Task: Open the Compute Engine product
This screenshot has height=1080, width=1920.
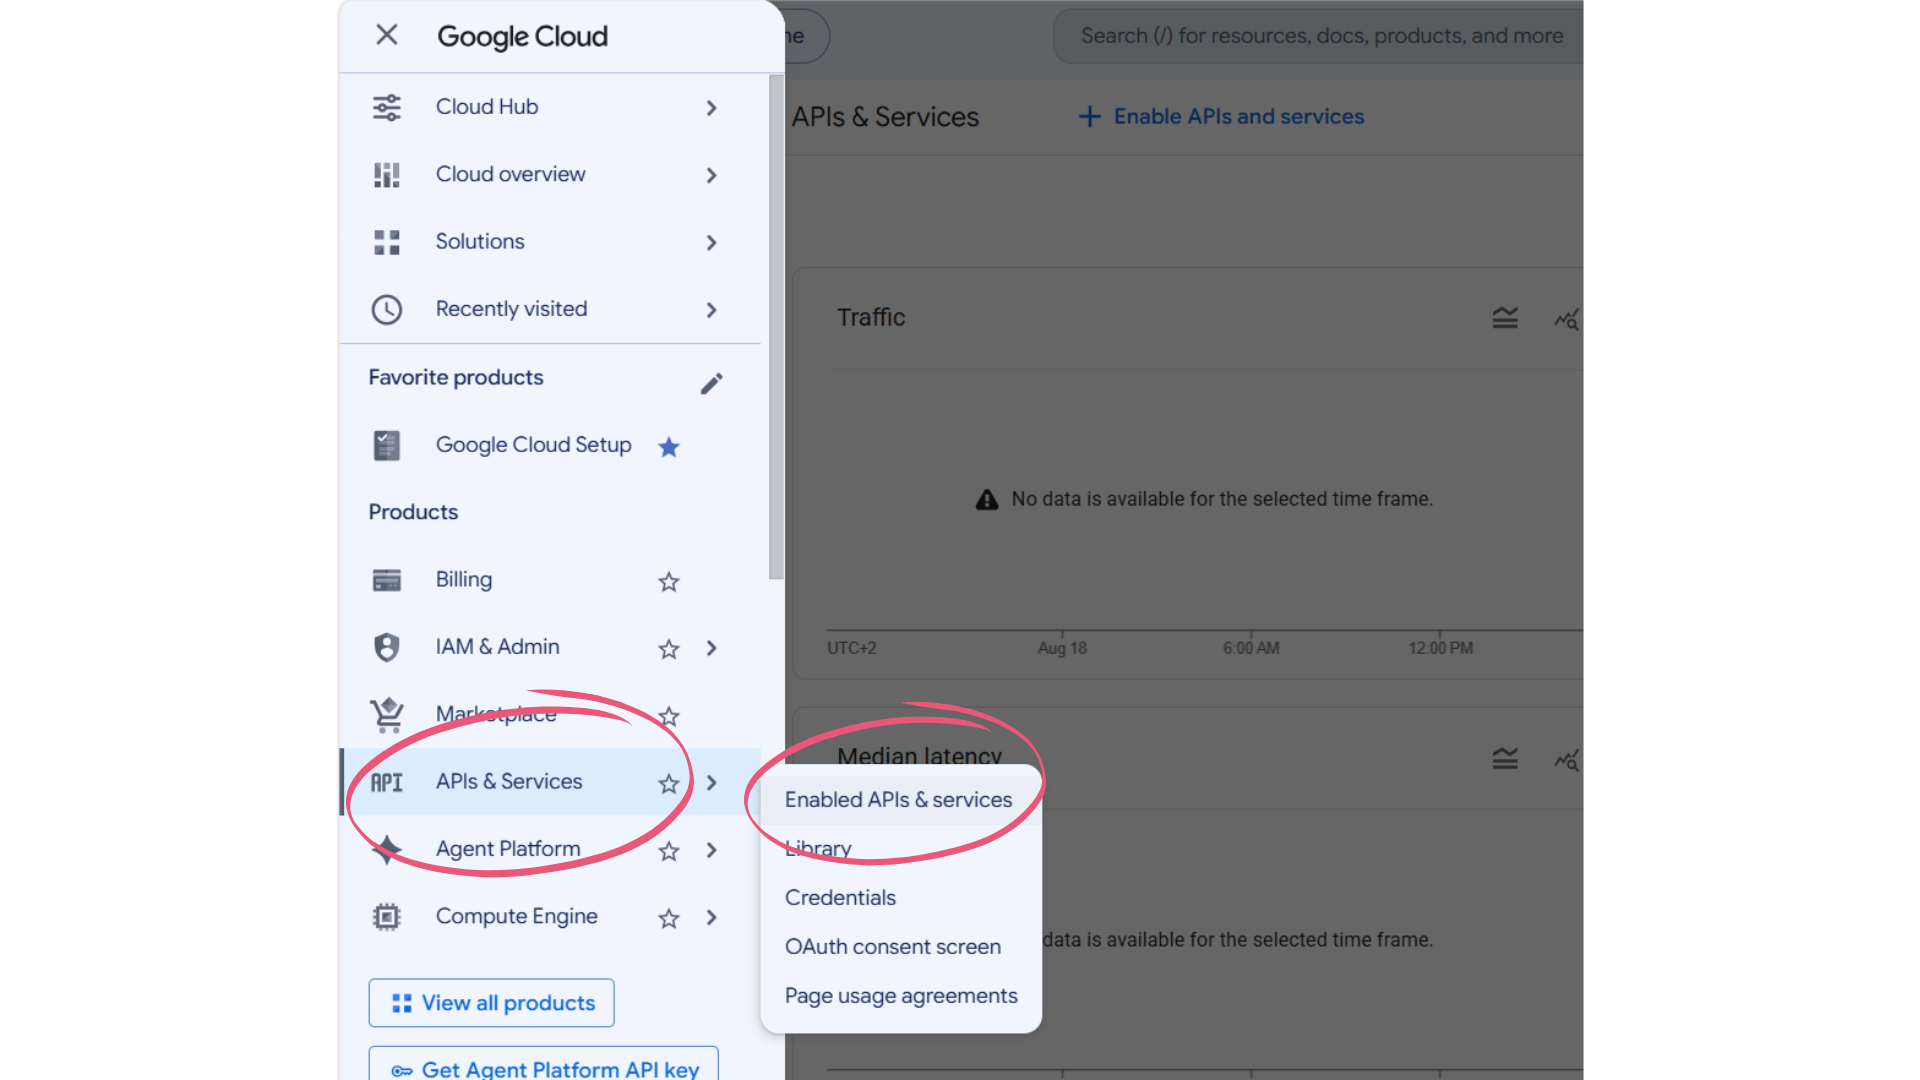Action: point(550,917)
